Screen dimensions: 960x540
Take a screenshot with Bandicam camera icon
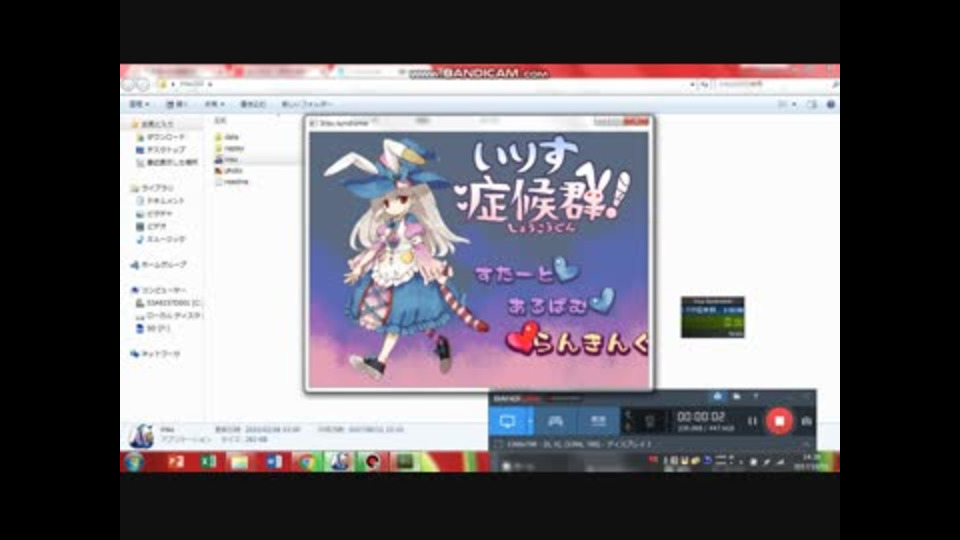coord(806,421)
